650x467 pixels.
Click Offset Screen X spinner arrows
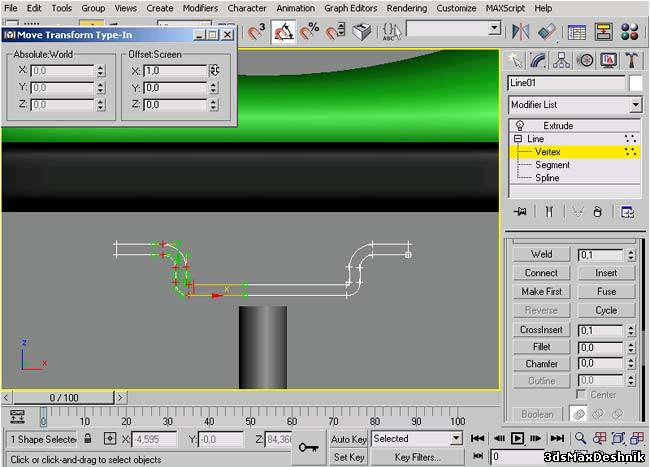(214, 70)
